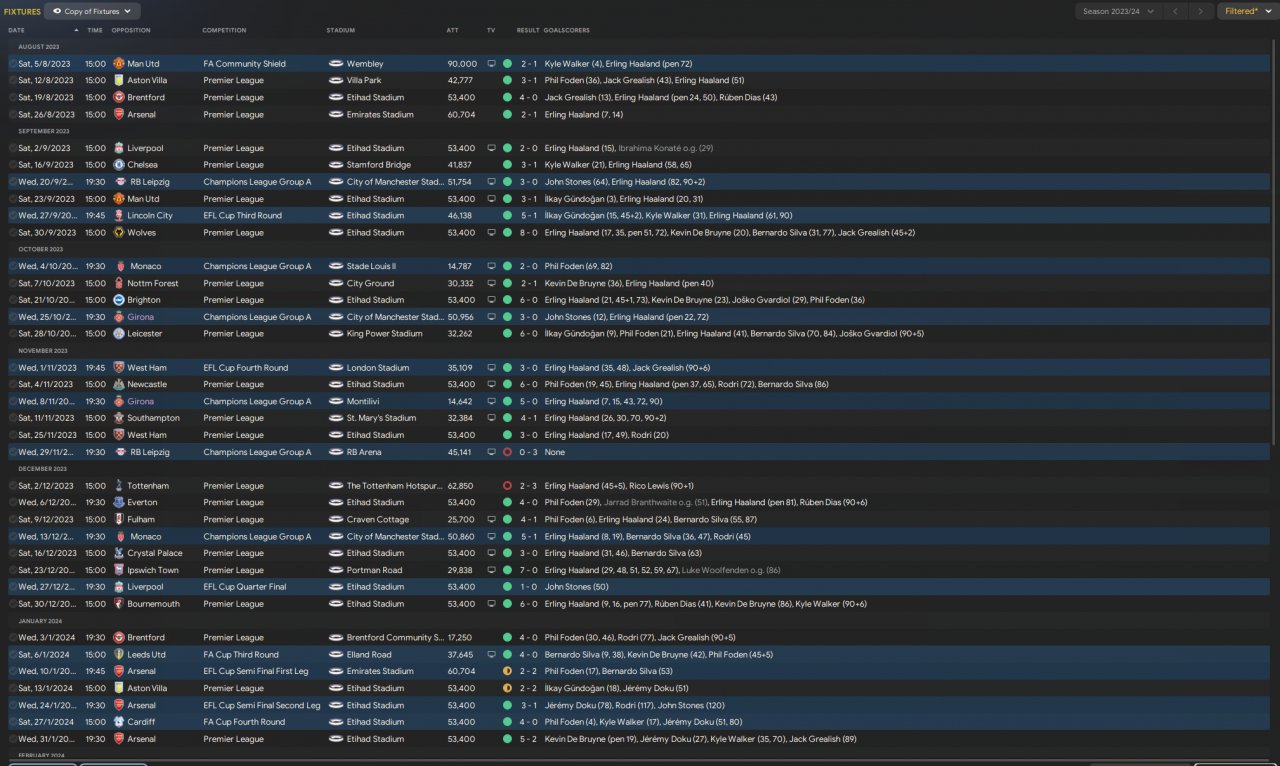
Task: Tick the row selector for the Cardiff fixture
Action: click(13, 722)
